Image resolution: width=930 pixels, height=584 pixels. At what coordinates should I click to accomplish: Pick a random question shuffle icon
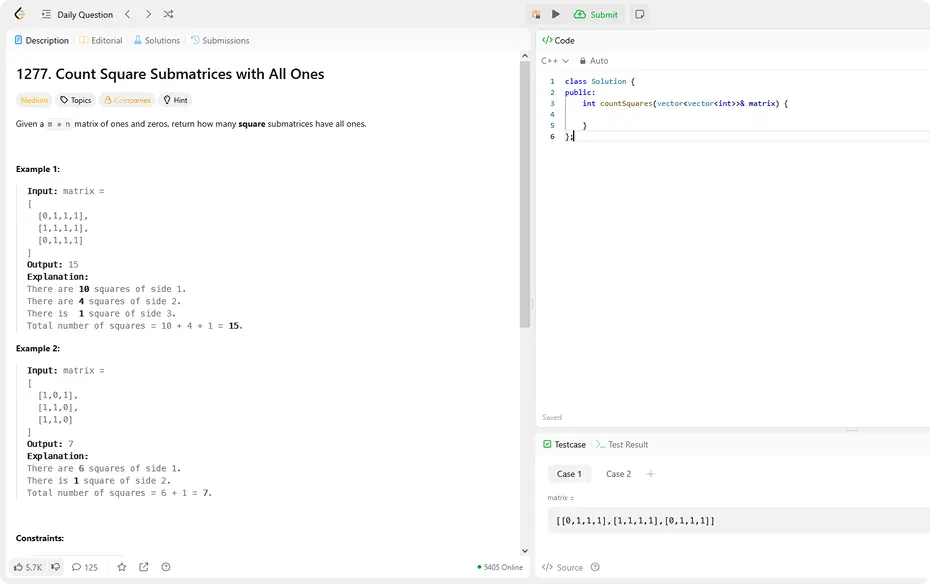tap(168, 14)
